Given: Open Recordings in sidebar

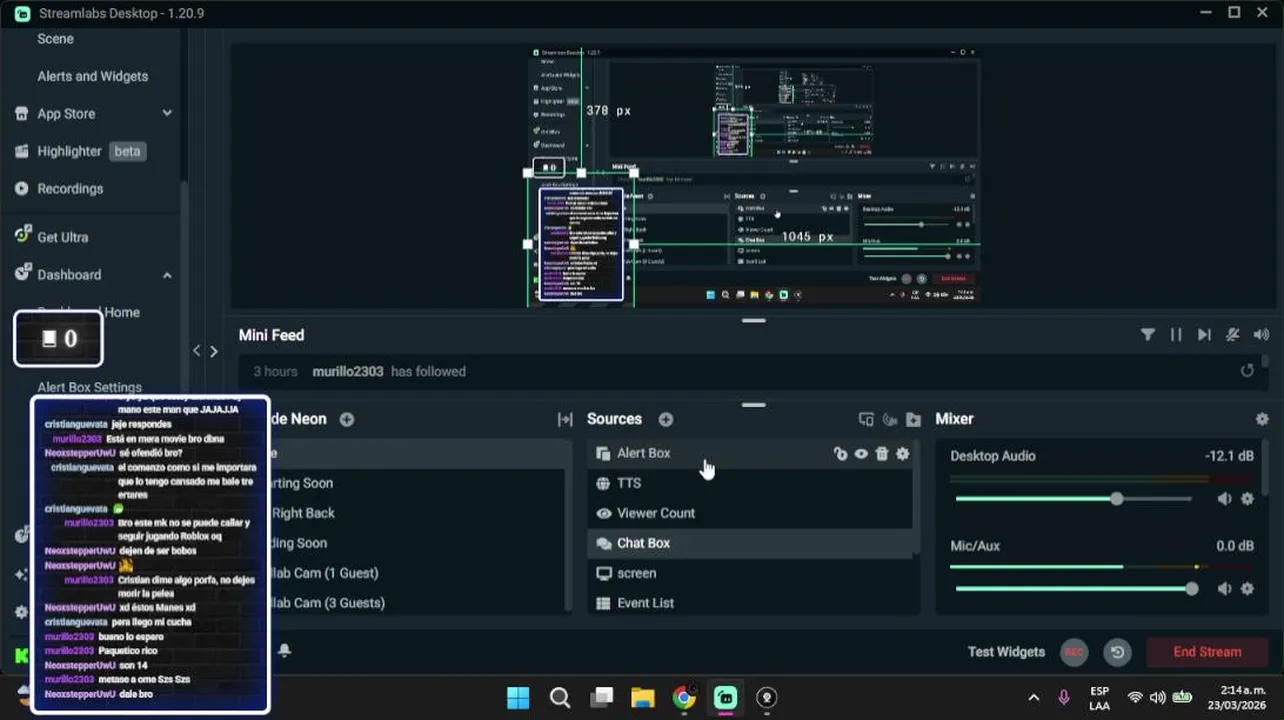Looking at the screenshot, I should click(70, 188).
